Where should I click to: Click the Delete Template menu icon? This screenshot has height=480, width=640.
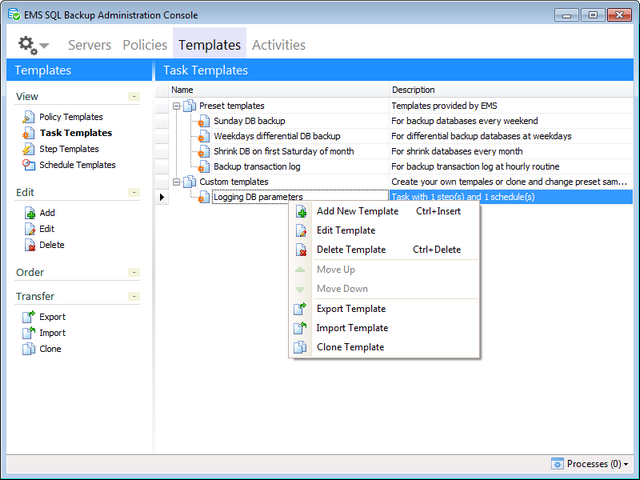(301, 250)
